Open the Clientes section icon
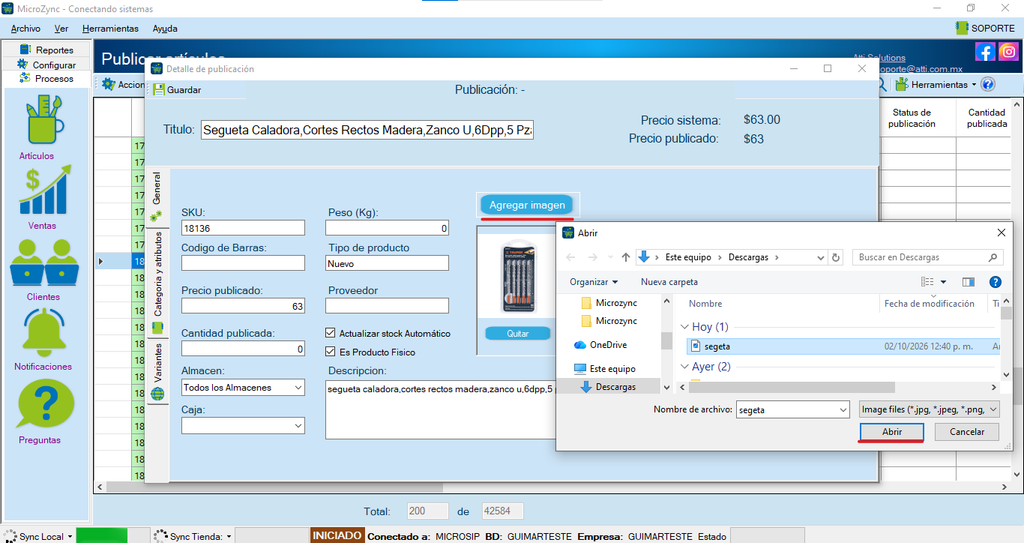1024x543 pixels. pyautogui.click(x=44, y=263)
